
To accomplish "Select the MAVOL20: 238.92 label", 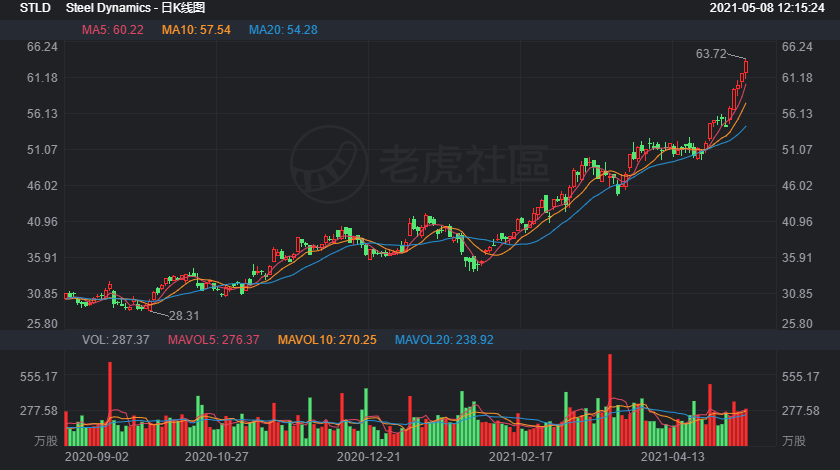I will click(x=444, y=340).
